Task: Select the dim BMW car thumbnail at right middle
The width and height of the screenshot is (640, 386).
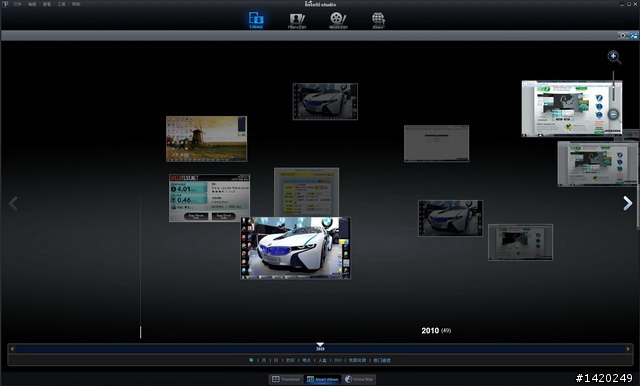Action: point(451,218)
